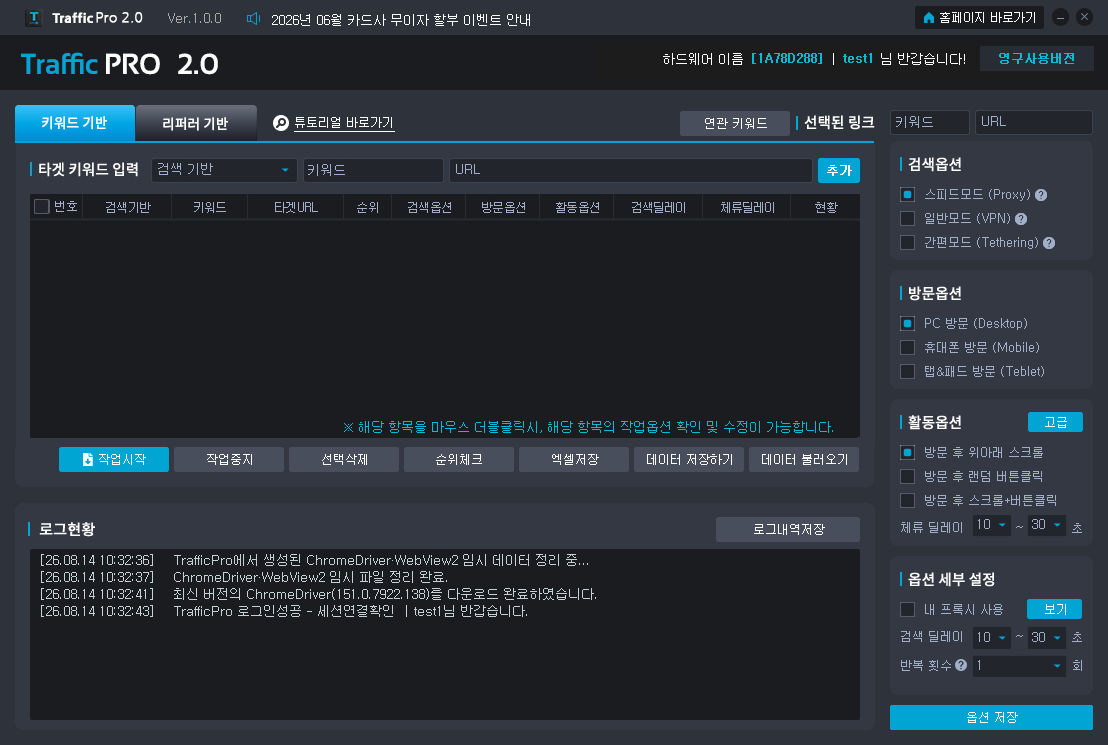Click the 연관 키워드 button
The height and width of the screenshot is (745, 1108).
click(x=735, y=124)
